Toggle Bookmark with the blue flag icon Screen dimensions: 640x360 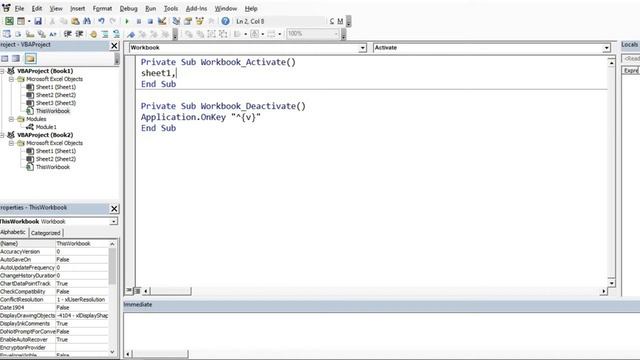[131, 34]
